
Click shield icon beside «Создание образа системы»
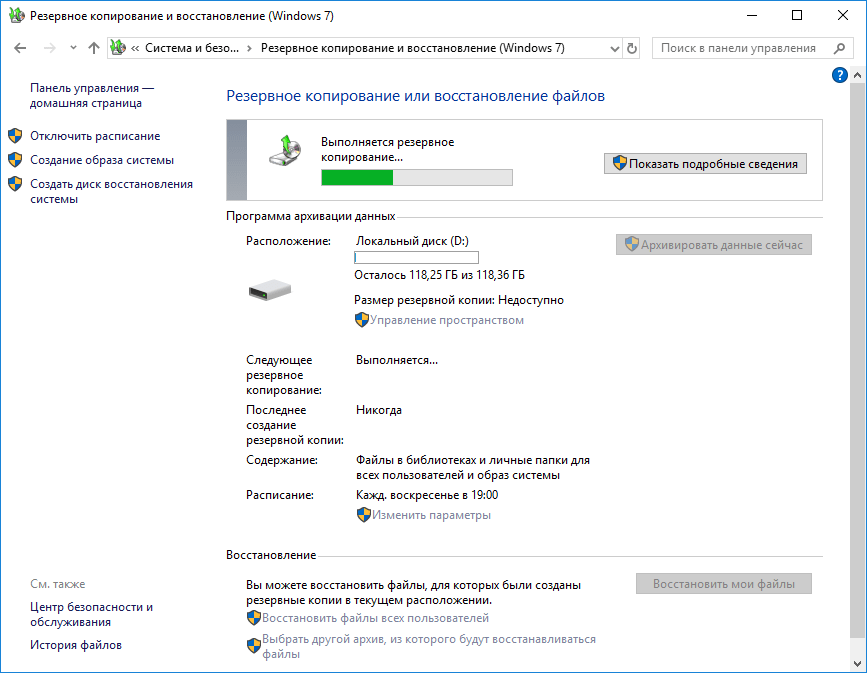coord(15,160)
